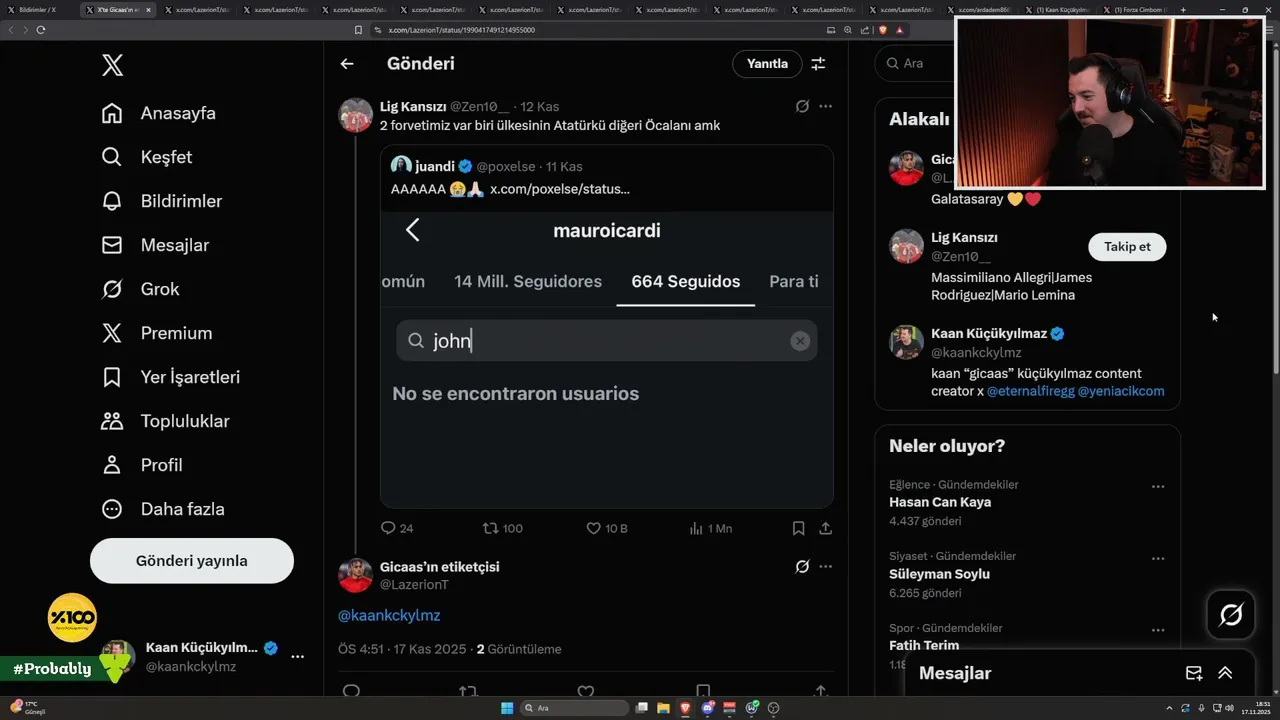Open account menu dots beside Kaan Küçükyılmaz
The height and width of the screenshot is (720, 1280).
[x=298, y=657]
